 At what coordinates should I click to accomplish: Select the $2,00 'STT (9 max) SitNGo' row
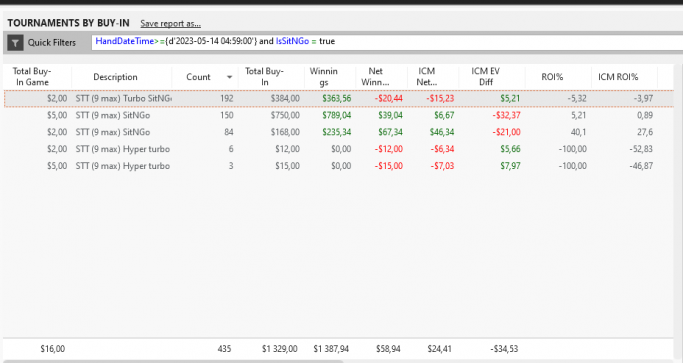pyautogui.click(x=339, y=132)
